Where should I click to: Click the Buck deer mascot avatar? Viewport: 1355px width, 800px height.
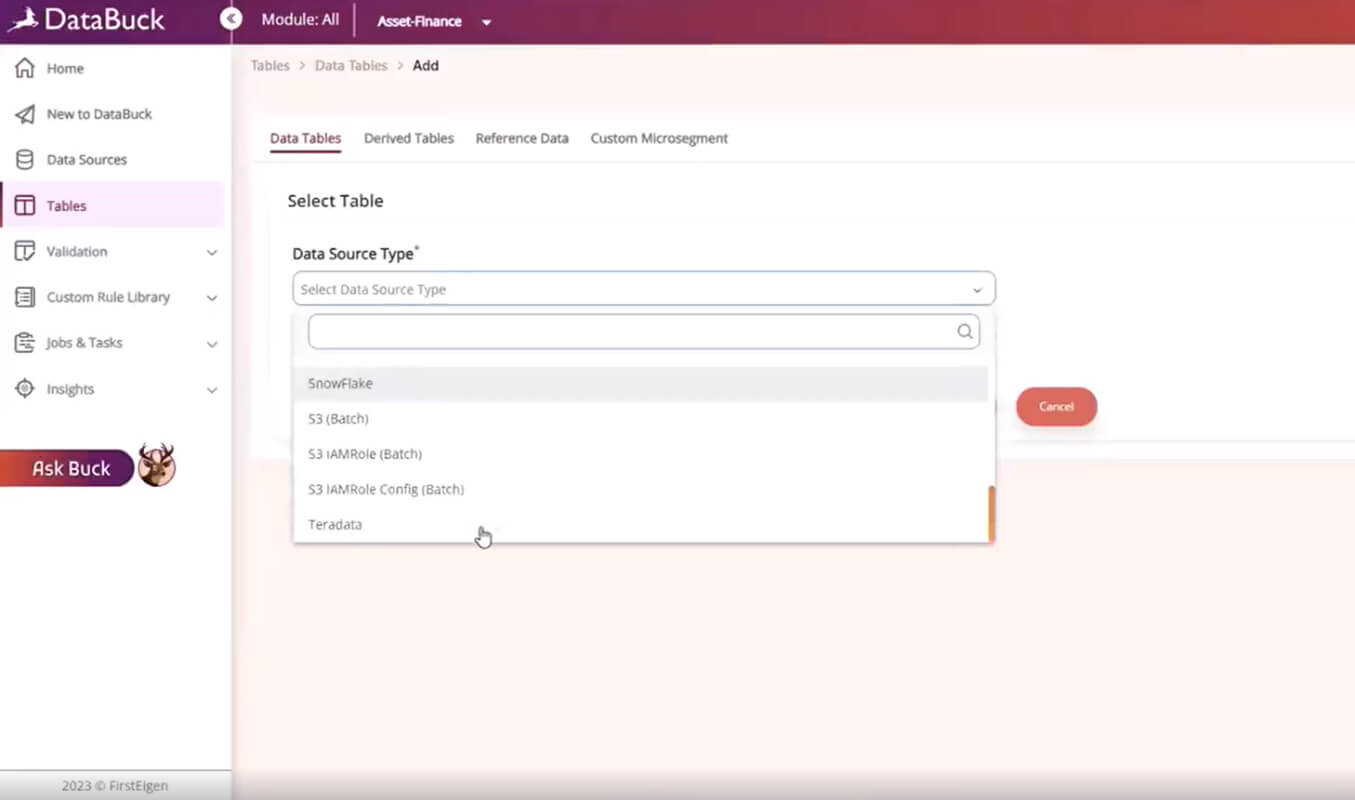coord(157,465)
